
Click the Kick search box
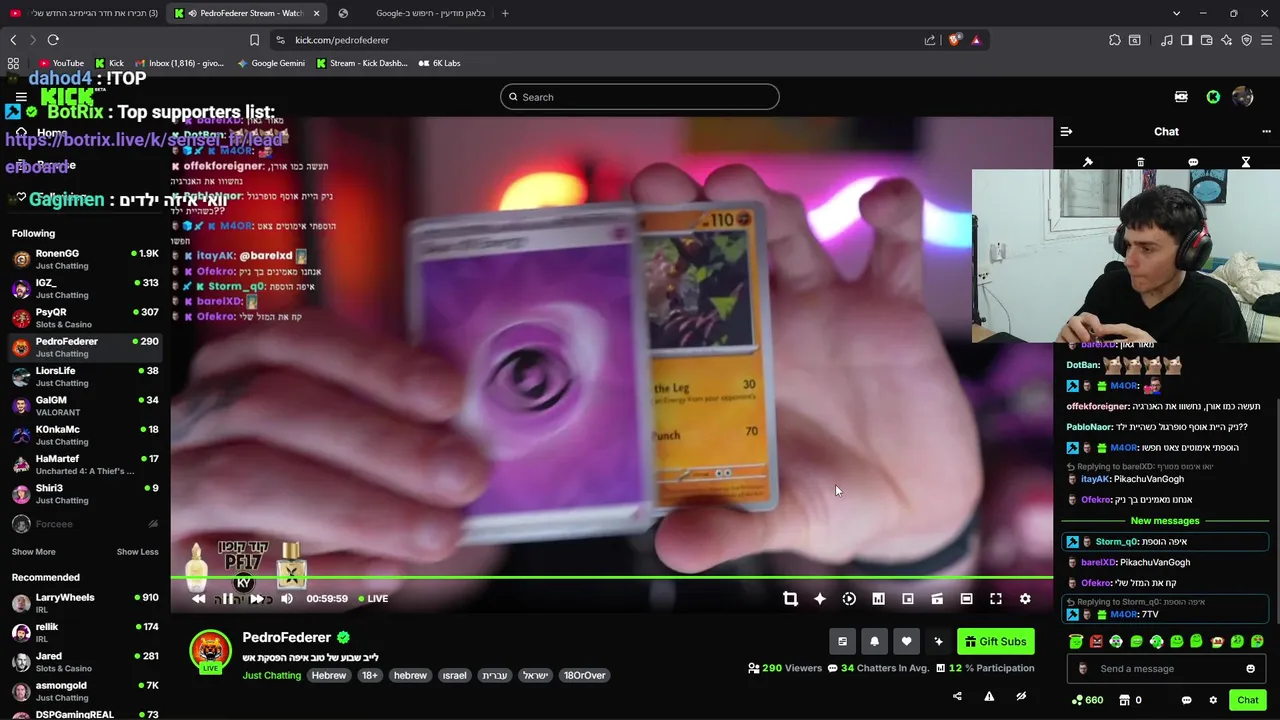(640, 97)
